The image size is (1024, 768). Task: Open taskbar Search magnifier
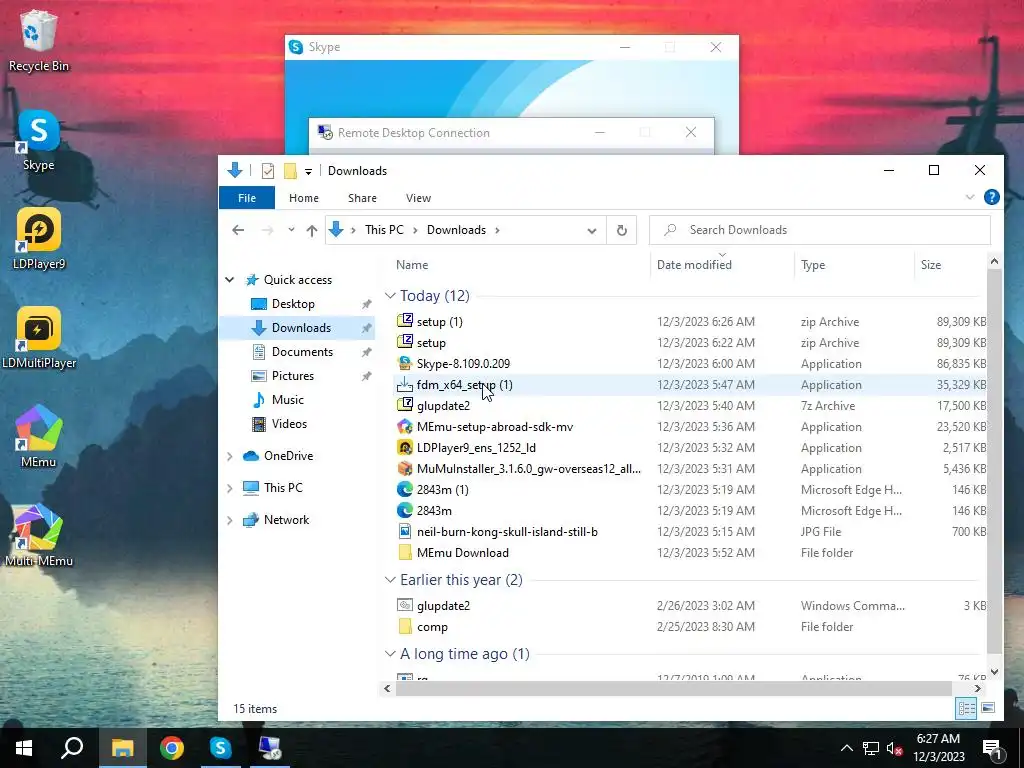(72, 748)
